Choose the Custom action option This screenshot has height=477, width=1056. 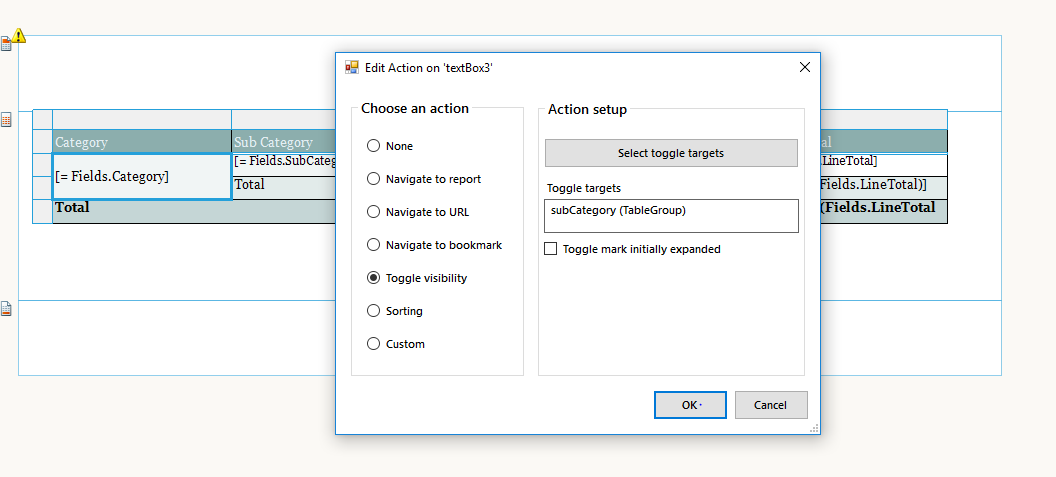click(374, 344)
